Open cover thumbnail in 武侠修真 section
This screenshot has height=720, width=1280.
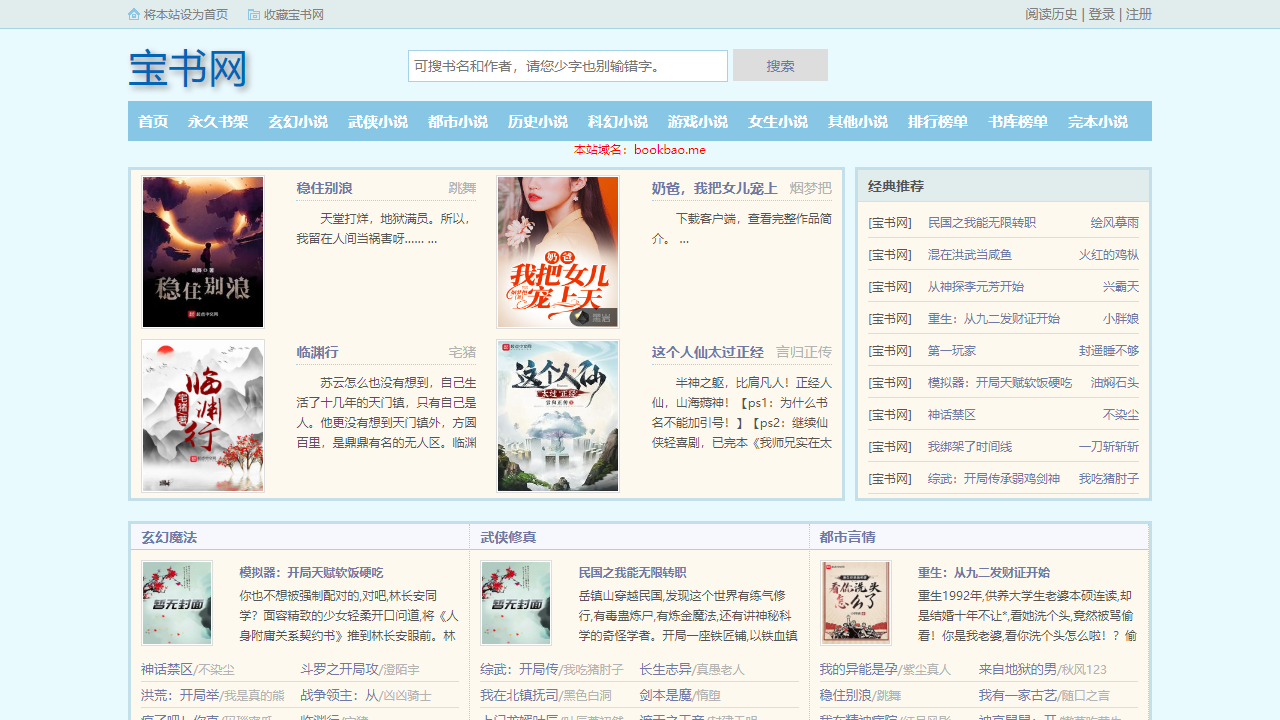click(516, 602)
